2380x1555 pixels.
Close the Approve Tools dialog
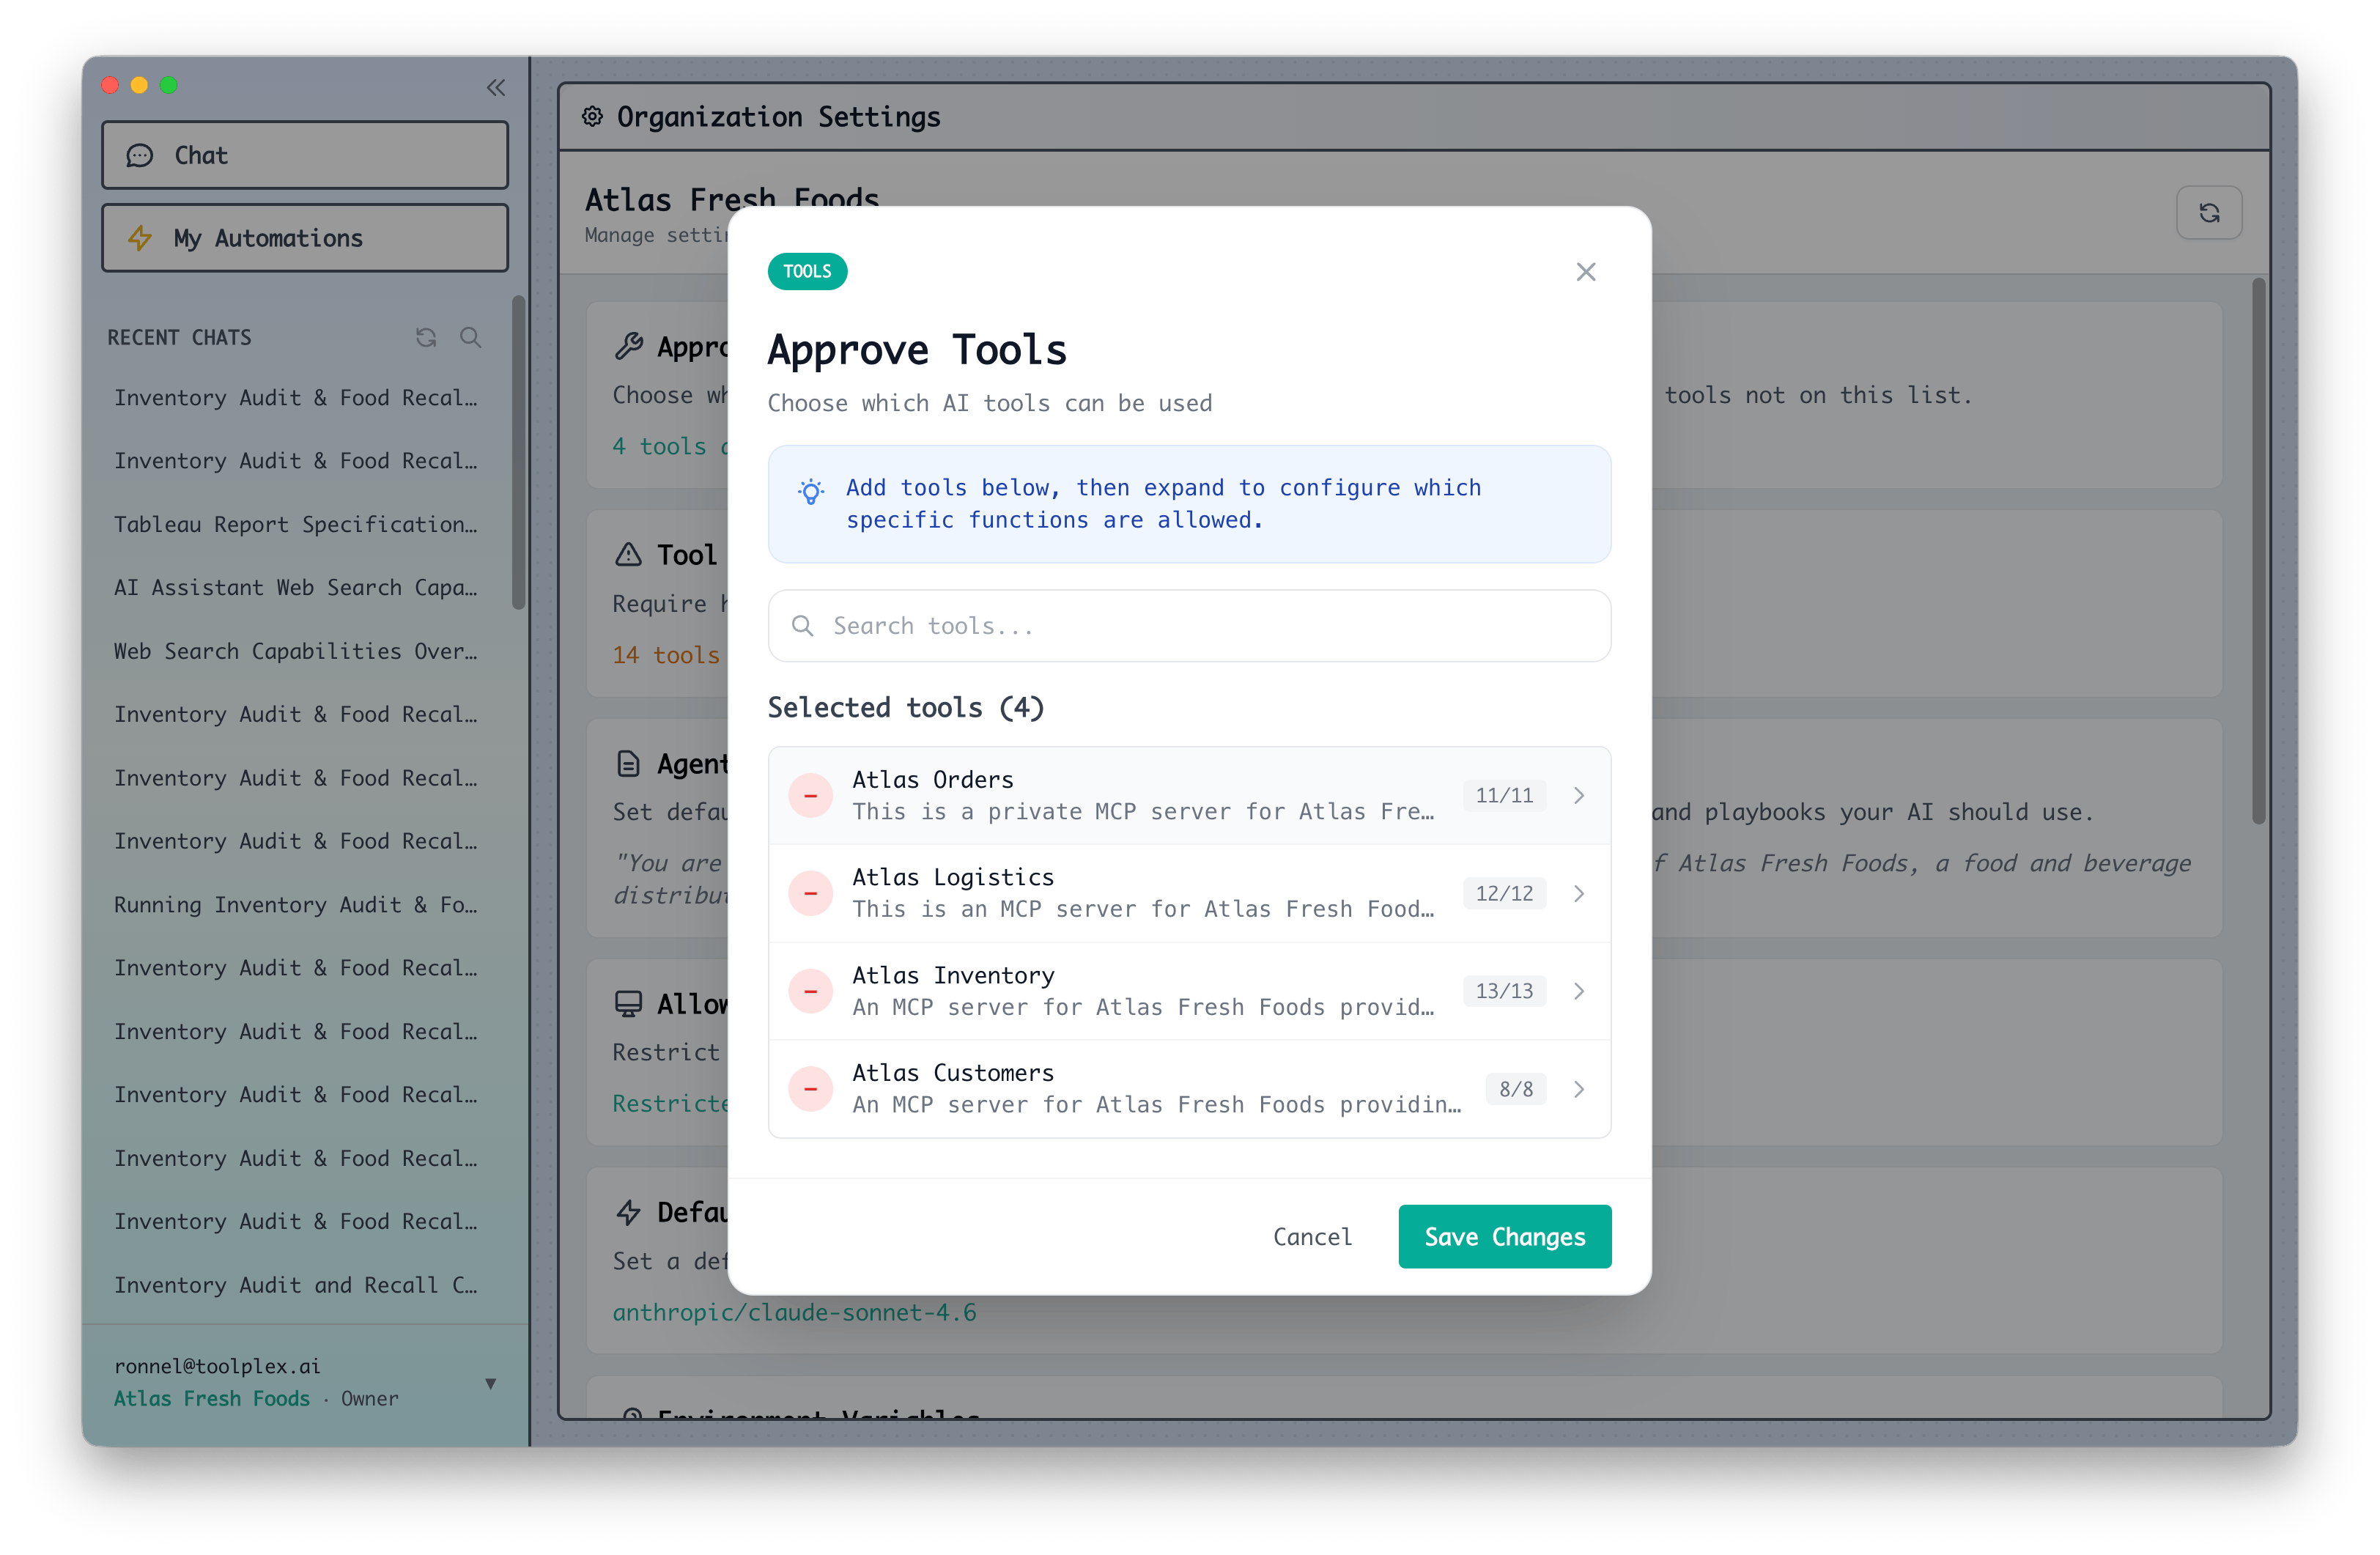coord(1586,271)
